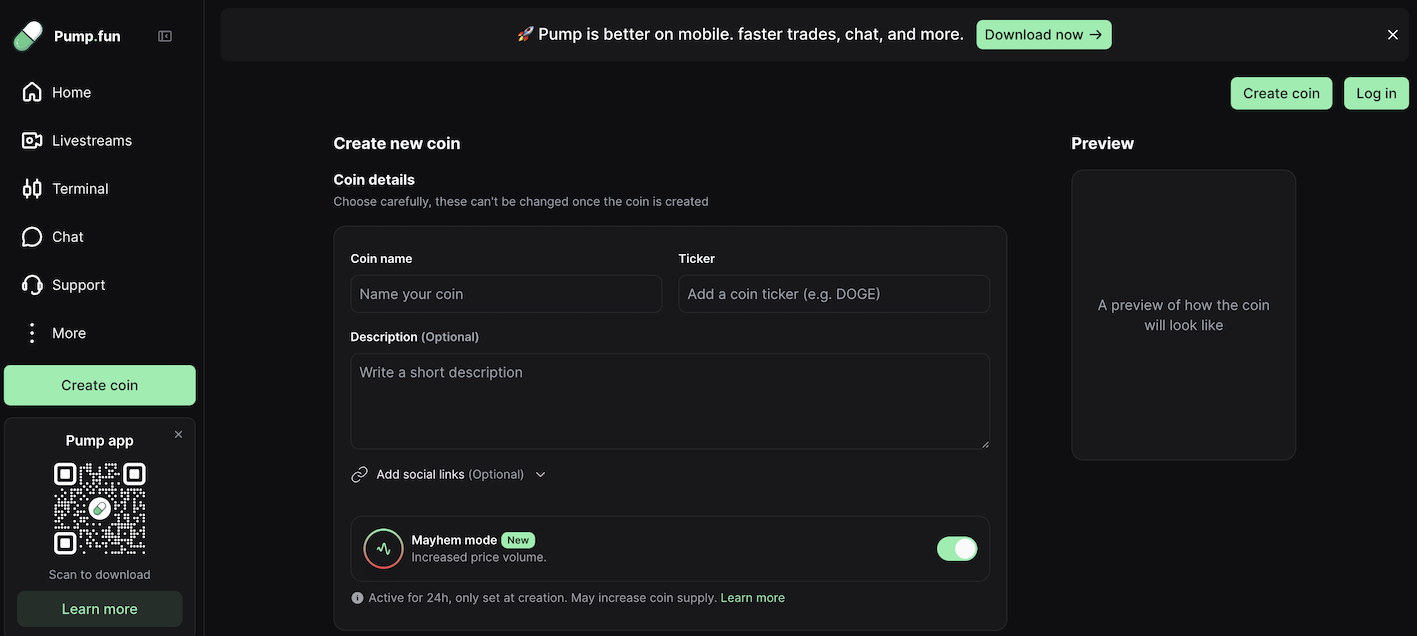Open the Home sidebar item
The width and height of the screenshot is (1417, 636).
point(71,92)
